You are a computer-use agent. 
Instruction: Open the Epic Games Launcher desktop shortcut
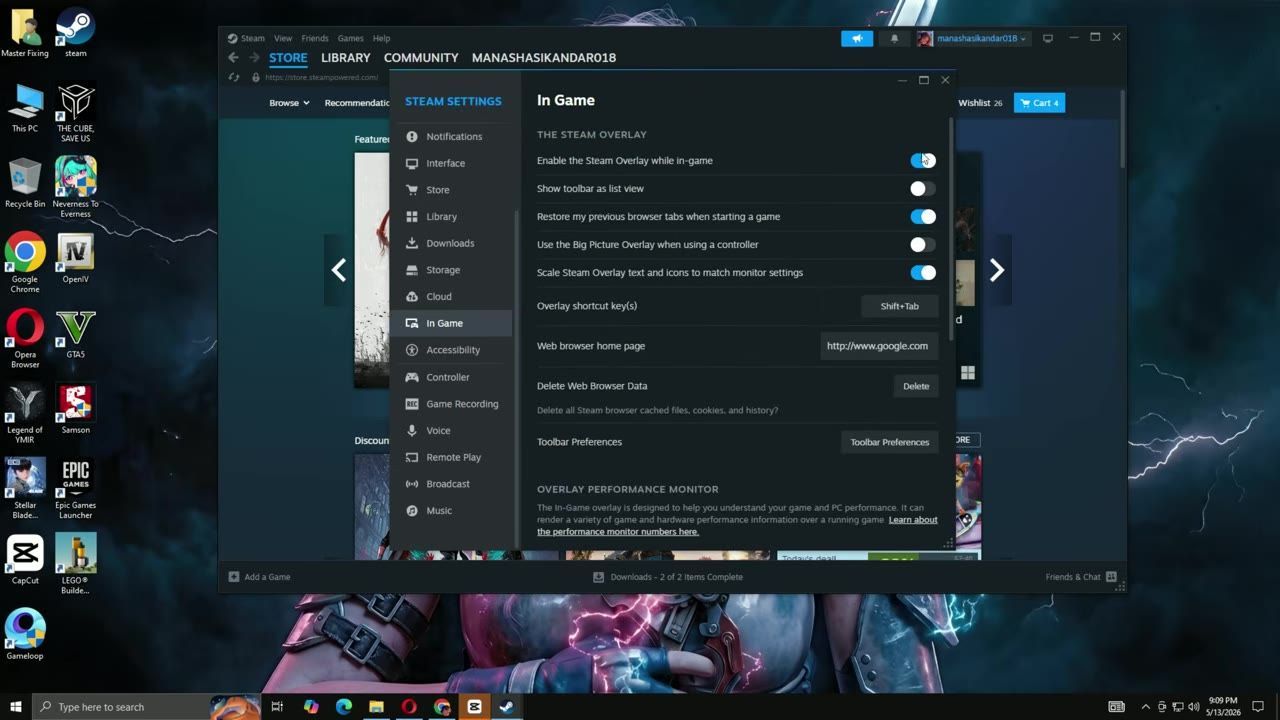click(76, 489)
